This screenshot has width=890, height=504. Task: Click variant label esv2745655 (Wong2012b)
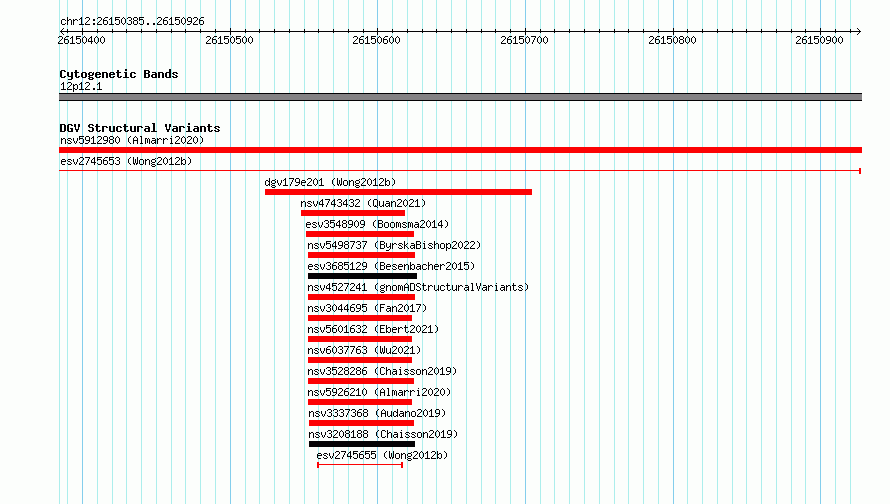[382, 455]
